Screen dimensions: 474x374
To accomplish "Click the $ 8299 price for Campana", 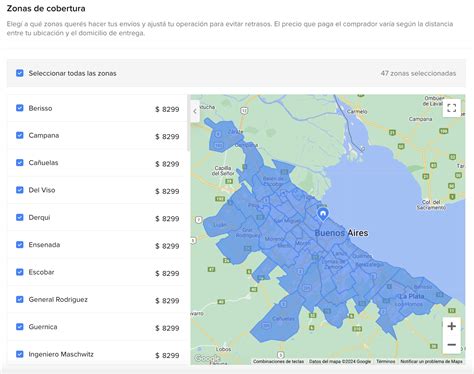I will coord(167,137).
